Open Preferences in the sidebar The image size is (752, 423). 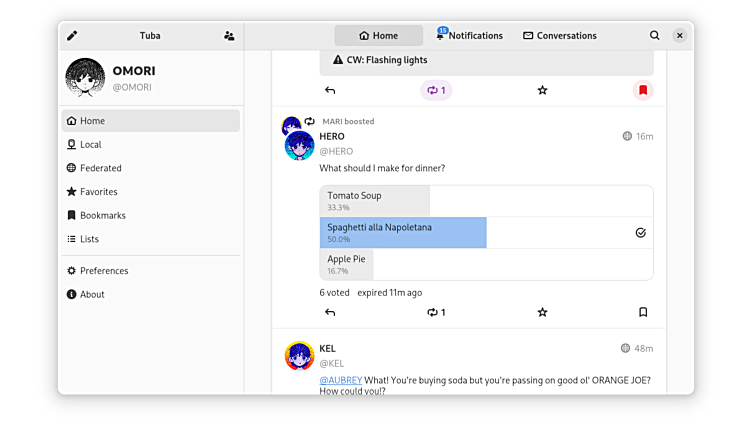(x=104, y=271)
